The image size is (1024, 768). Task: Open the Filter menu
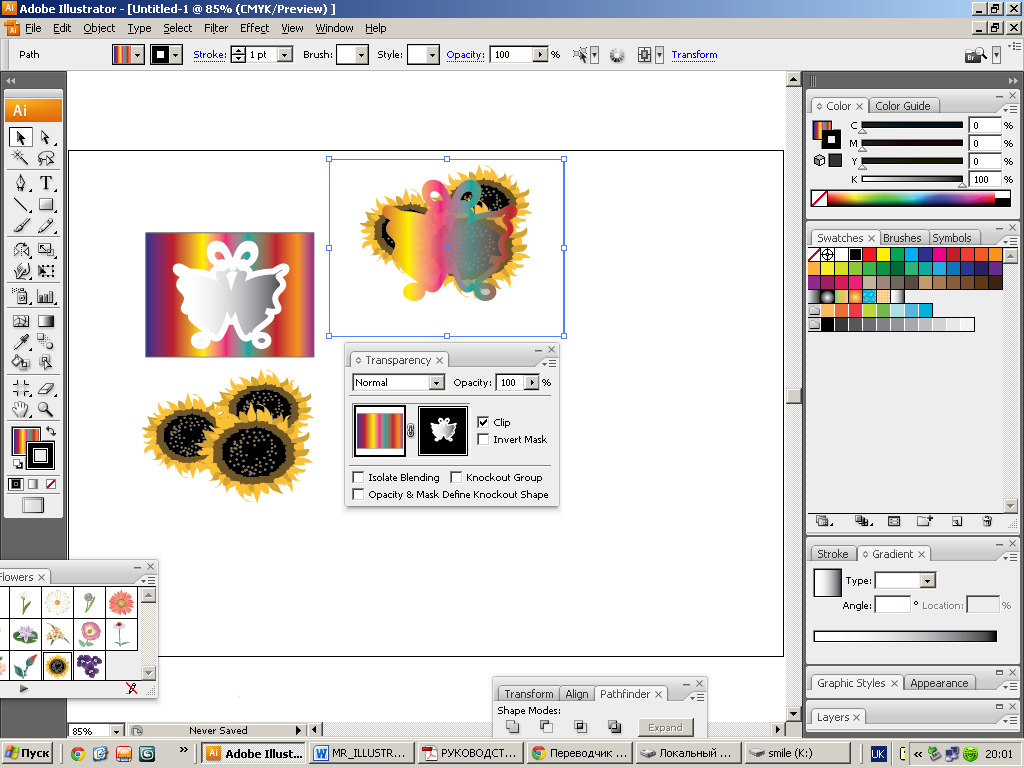coord(216,28)
